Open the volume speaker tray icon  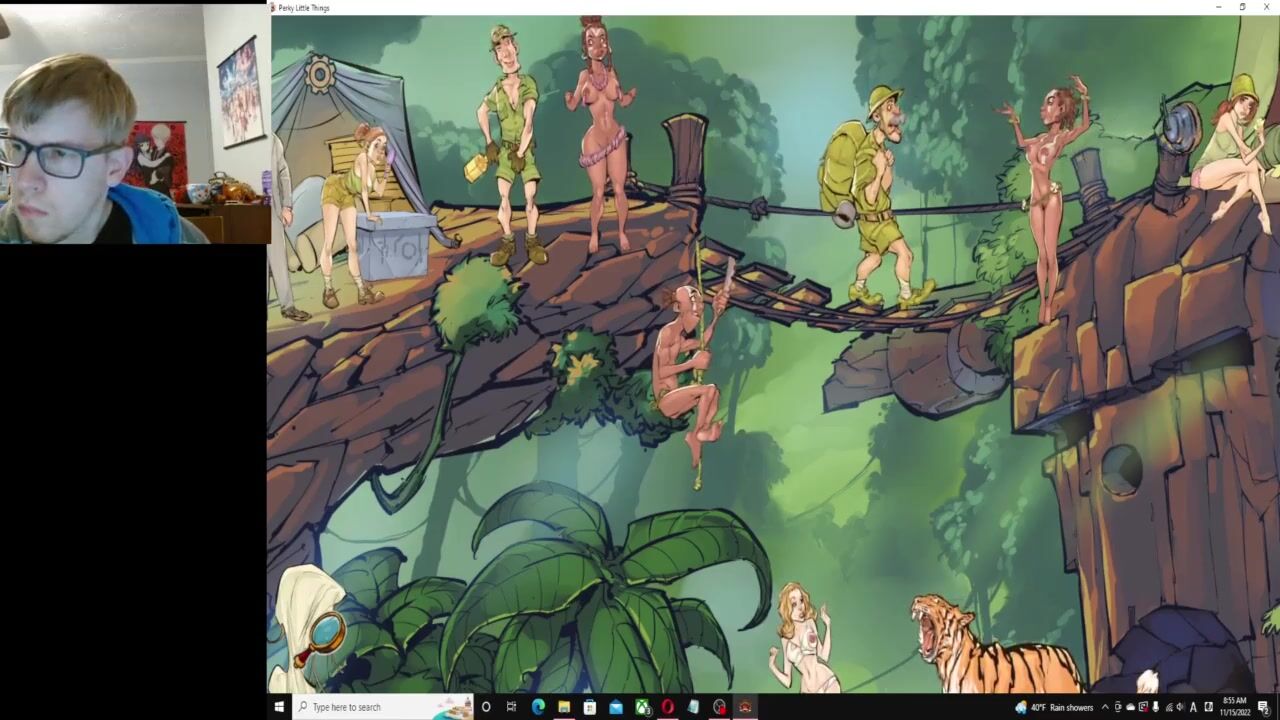(1180, 707)
